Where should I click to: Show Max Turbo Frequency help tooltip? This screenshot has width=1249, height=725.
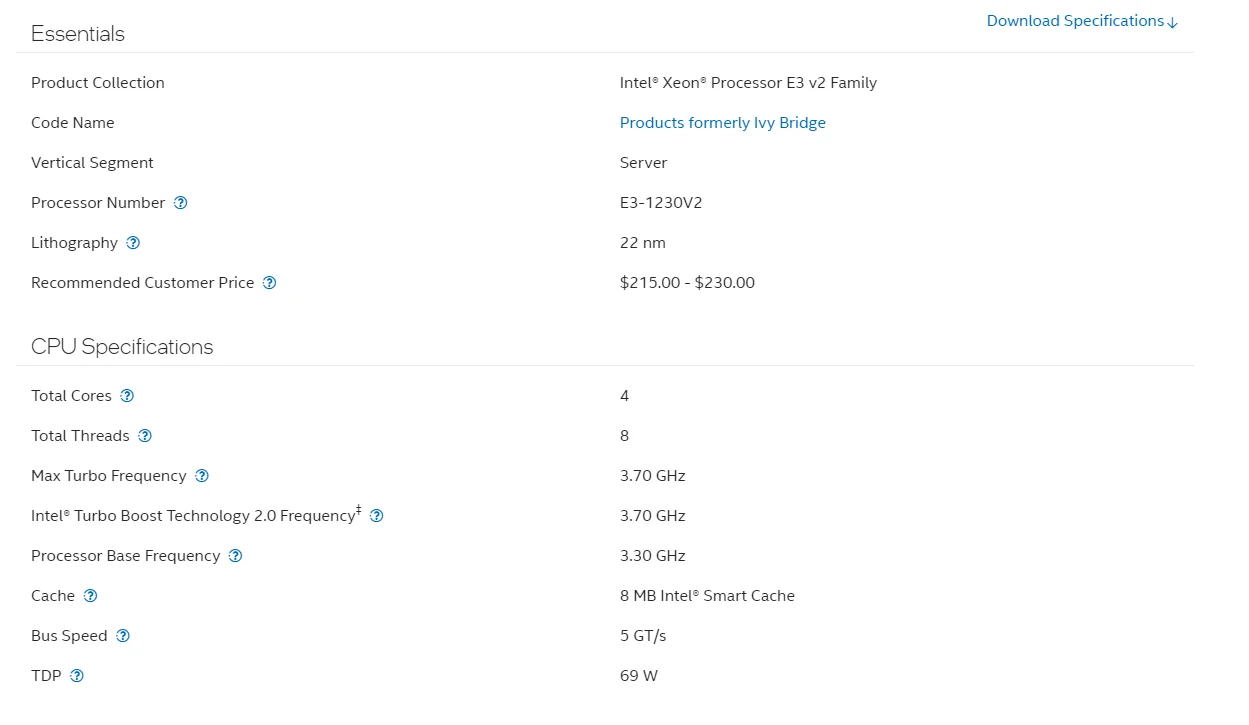(x=202, y=476)
